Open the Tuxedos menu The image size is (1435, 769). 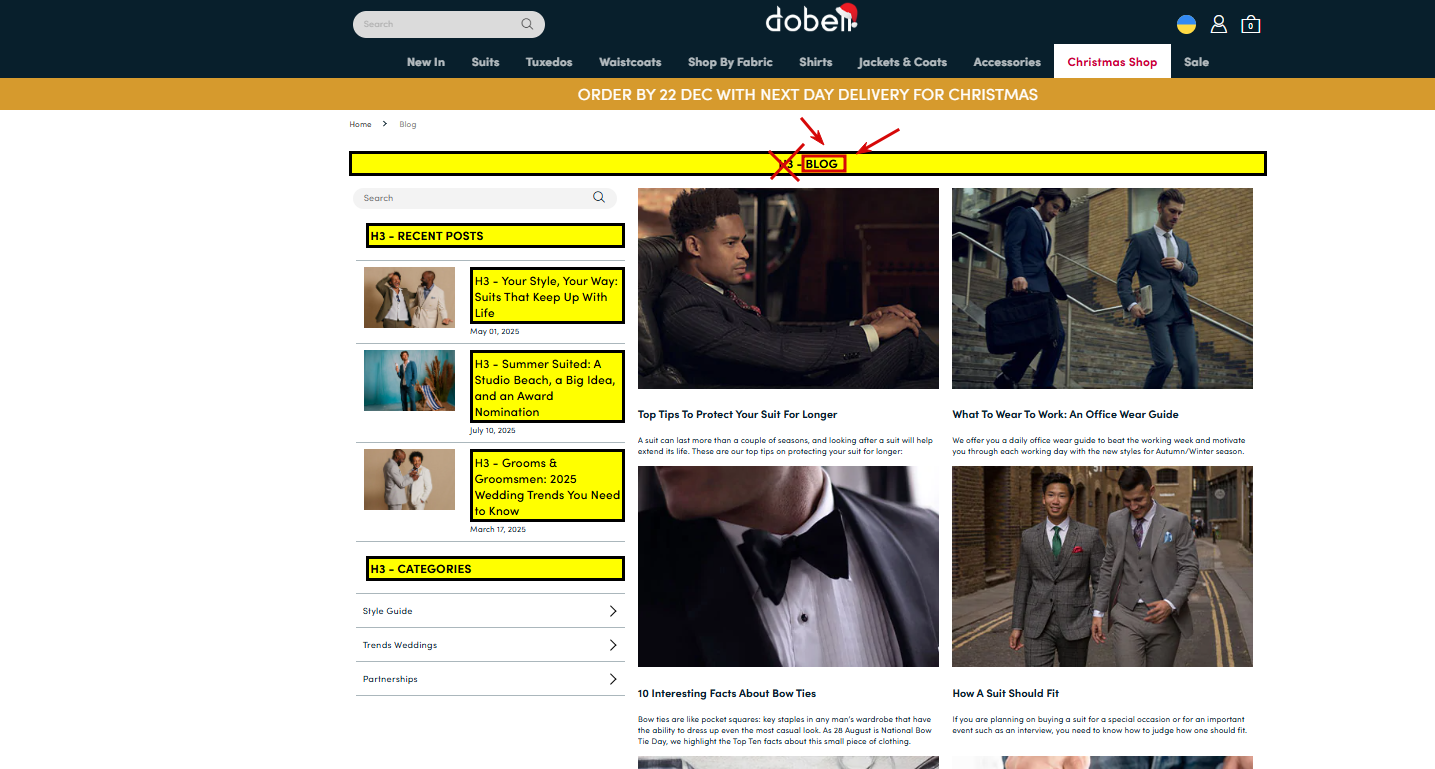pyautogui.click(x=549, y=62)
